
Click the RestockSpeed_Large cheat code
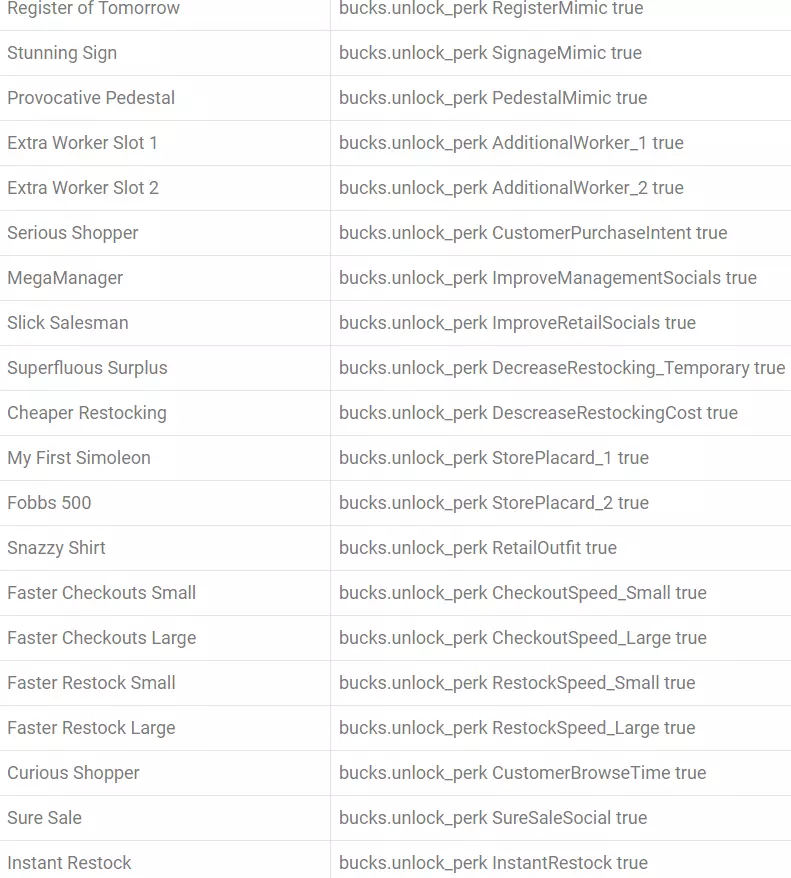(517, 728)
